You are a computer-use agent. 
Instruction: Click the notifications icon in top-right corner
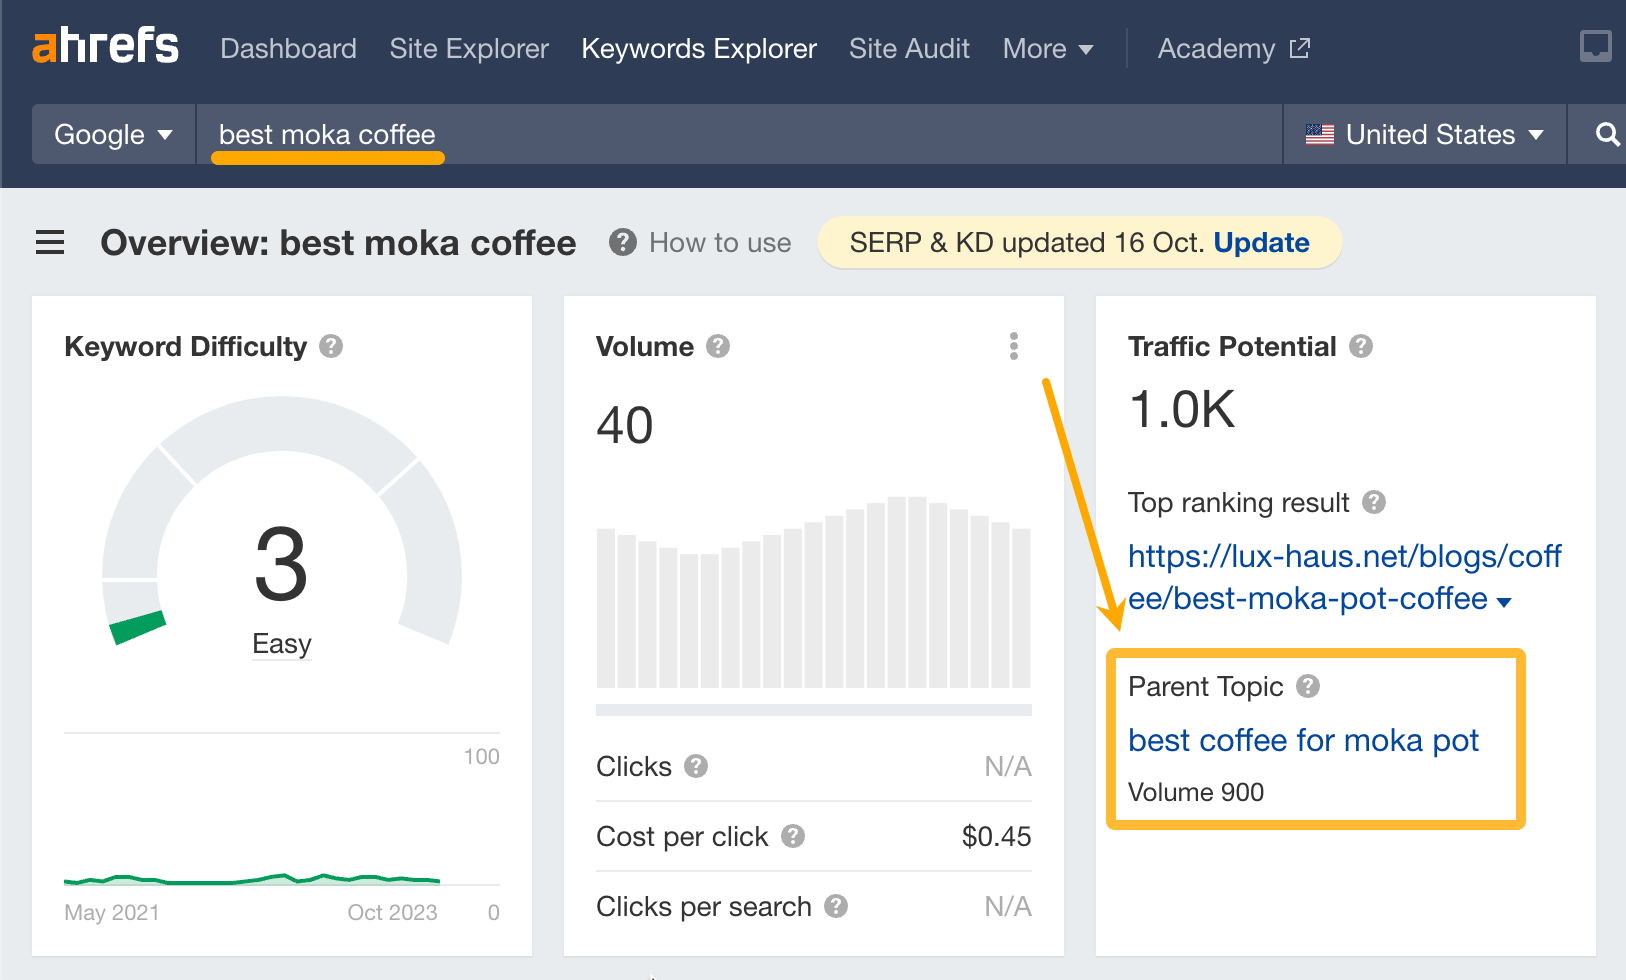click(x=1595, y=46)
